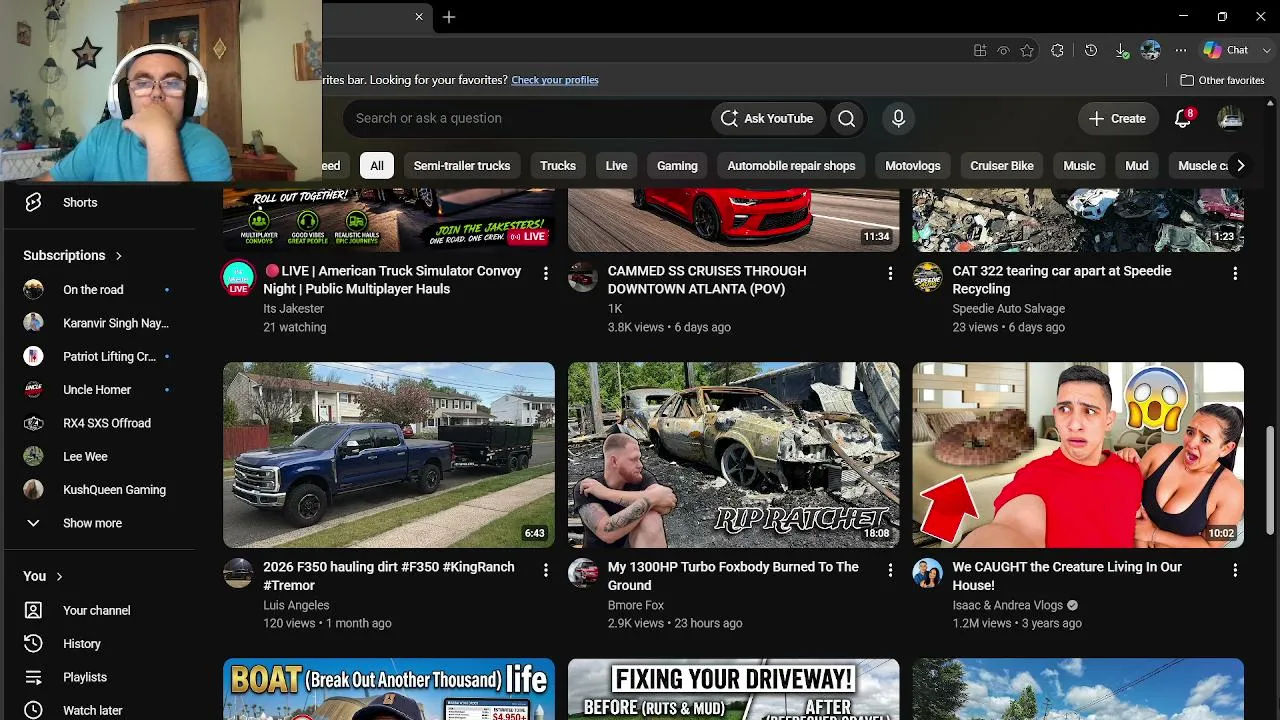Open Isaac & Andrea Vlogs channel avatar
The image size is (1280, 720).
pos(927,573)
